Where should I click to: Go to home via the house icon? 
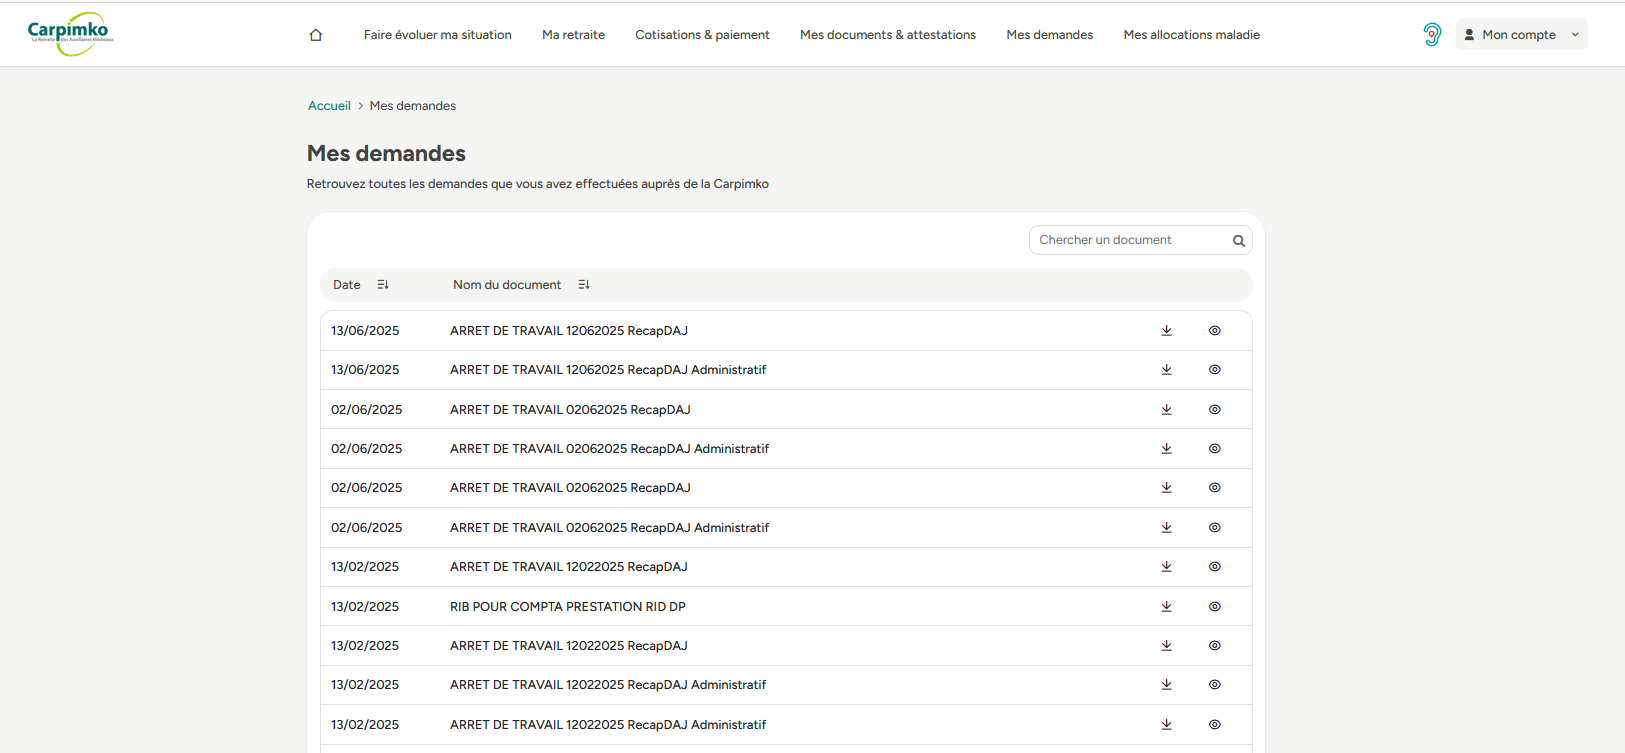(316, 35)
